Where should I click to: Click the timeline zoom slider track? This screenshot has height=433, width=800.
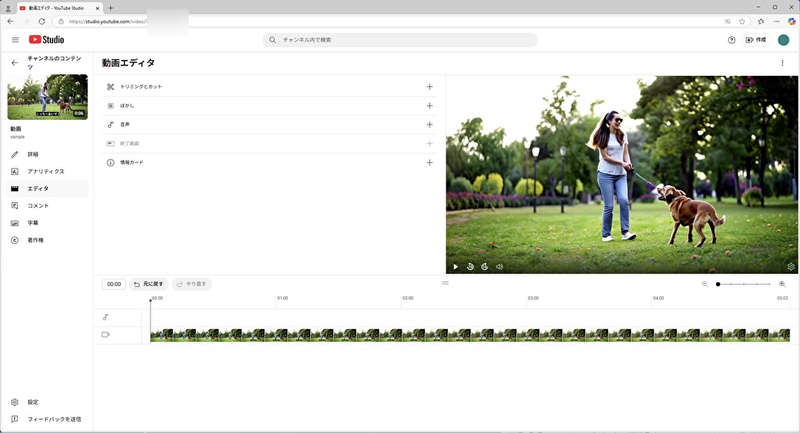(745, 284)
